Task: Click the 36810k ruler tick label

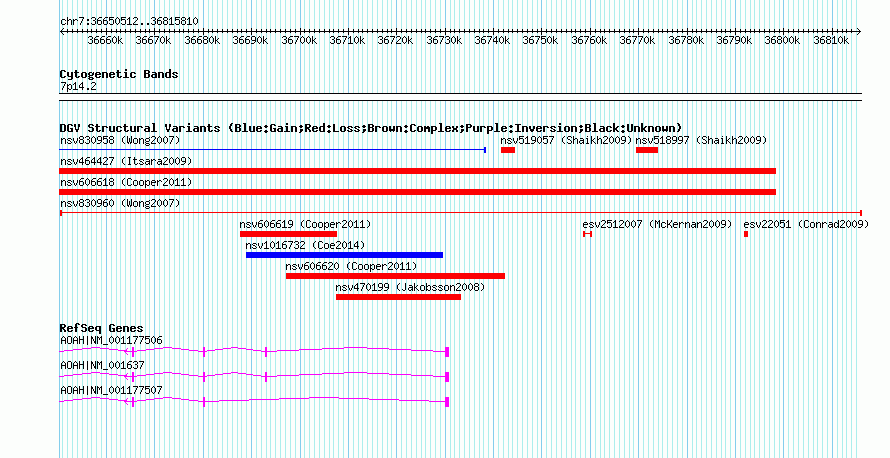Action: coord(832,40)
